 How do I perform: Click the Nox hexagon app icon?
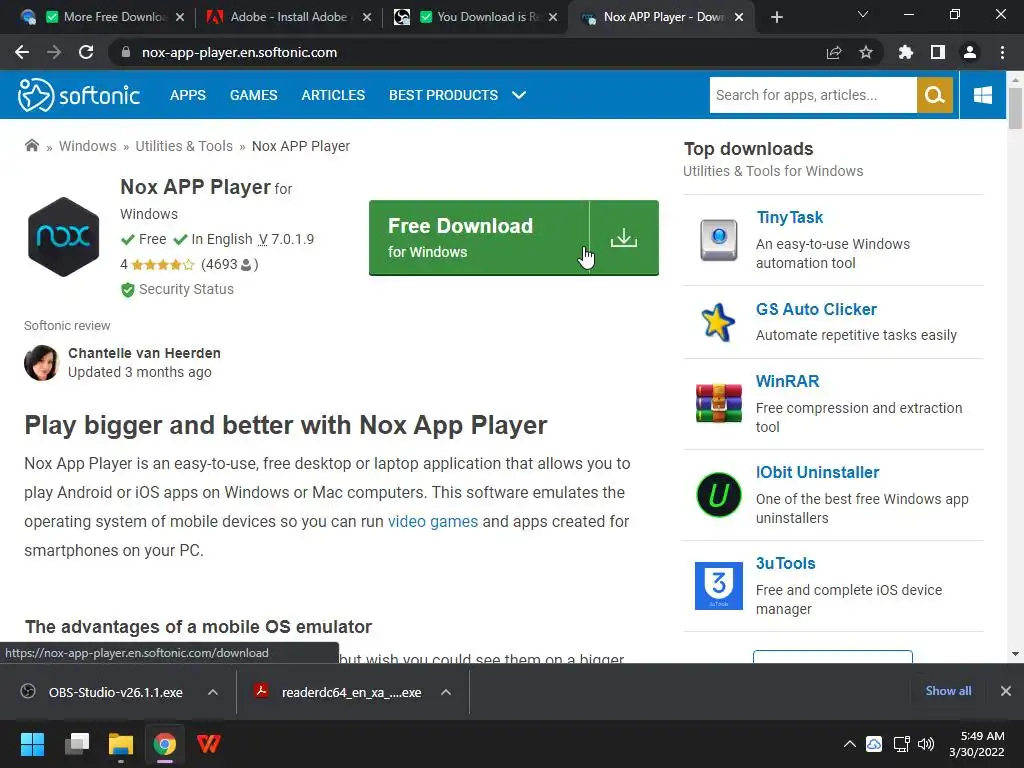(63, 237)
